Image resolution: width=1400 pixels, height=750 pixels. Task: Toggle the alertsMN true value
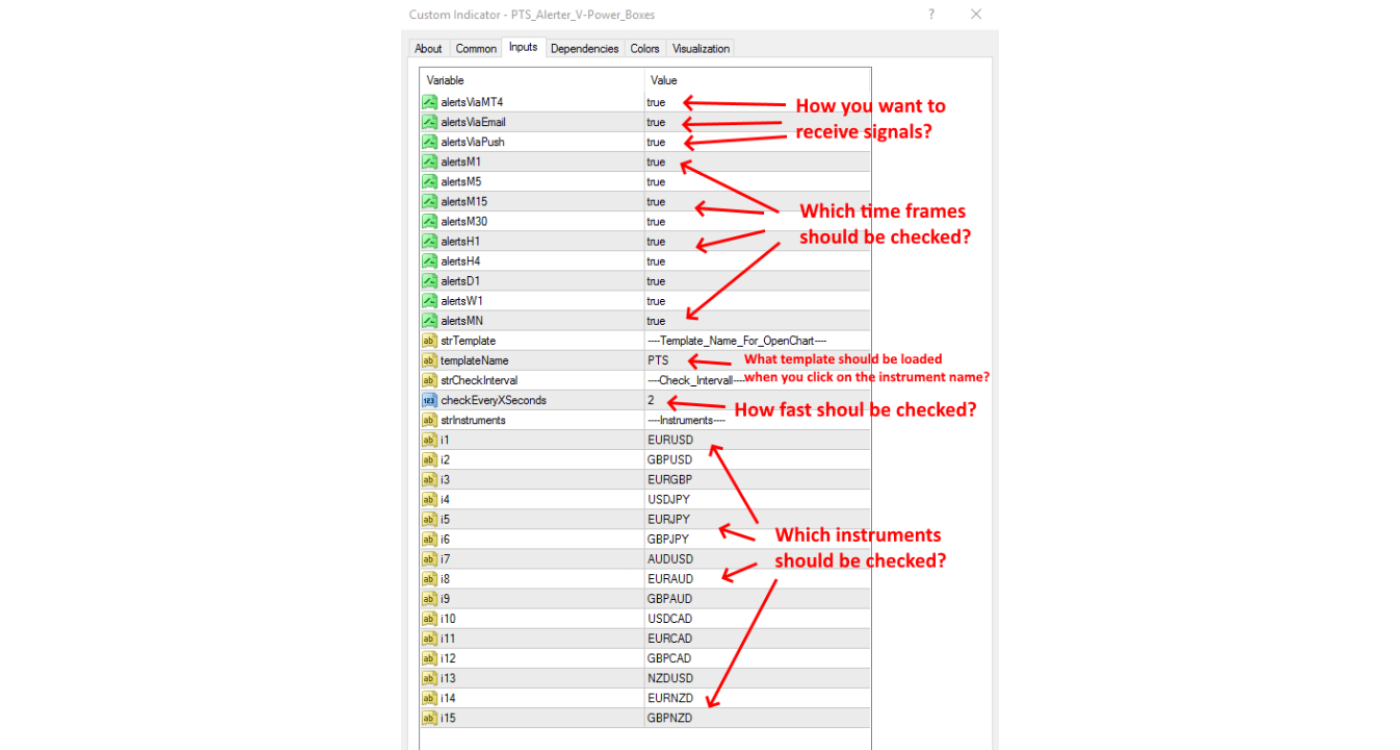tap(656, 321)
